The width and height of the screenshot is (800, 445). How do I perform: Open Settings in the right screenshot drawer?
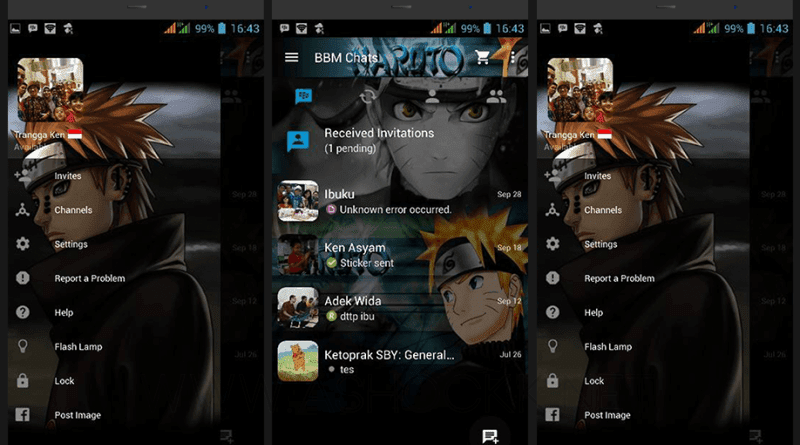[601, 244]
